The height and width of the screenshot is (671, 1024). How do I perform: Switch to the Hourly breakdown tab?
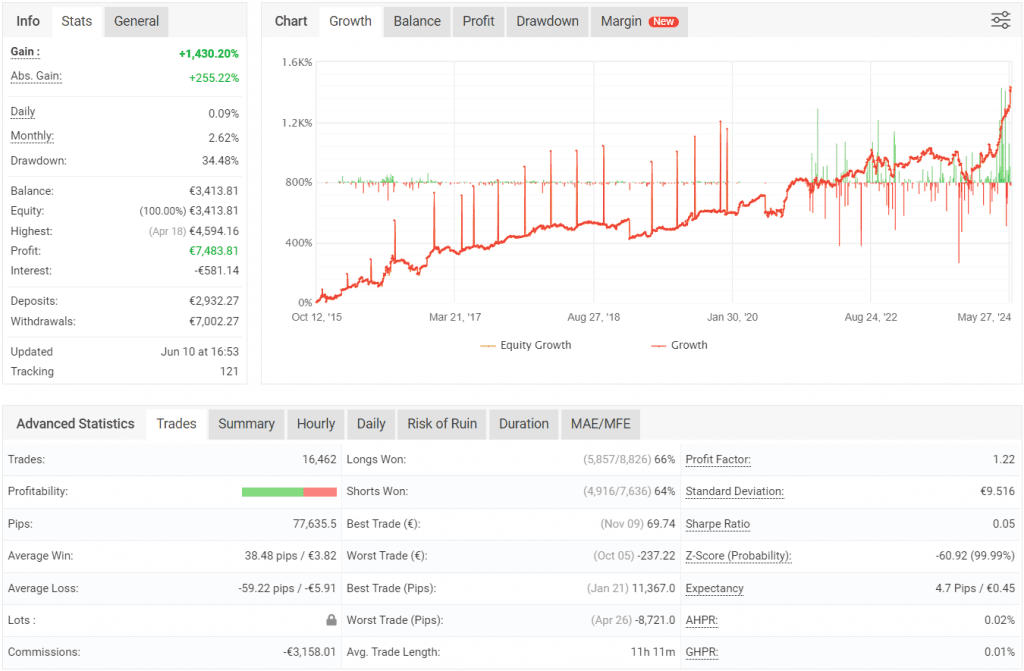click(315, 424)
